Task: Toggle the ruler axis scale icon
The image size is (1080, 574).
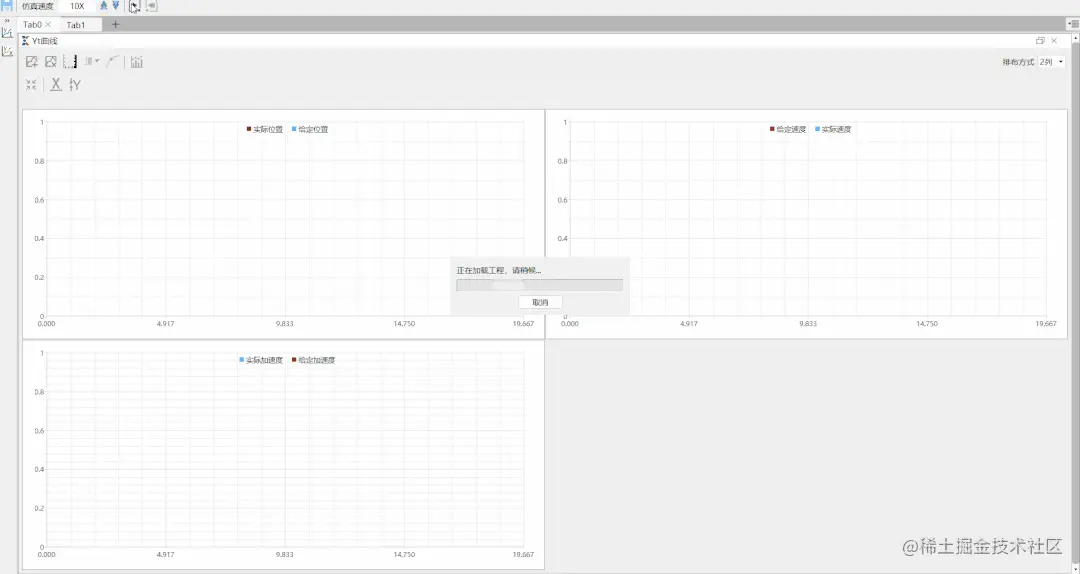Action: (70, 62)
